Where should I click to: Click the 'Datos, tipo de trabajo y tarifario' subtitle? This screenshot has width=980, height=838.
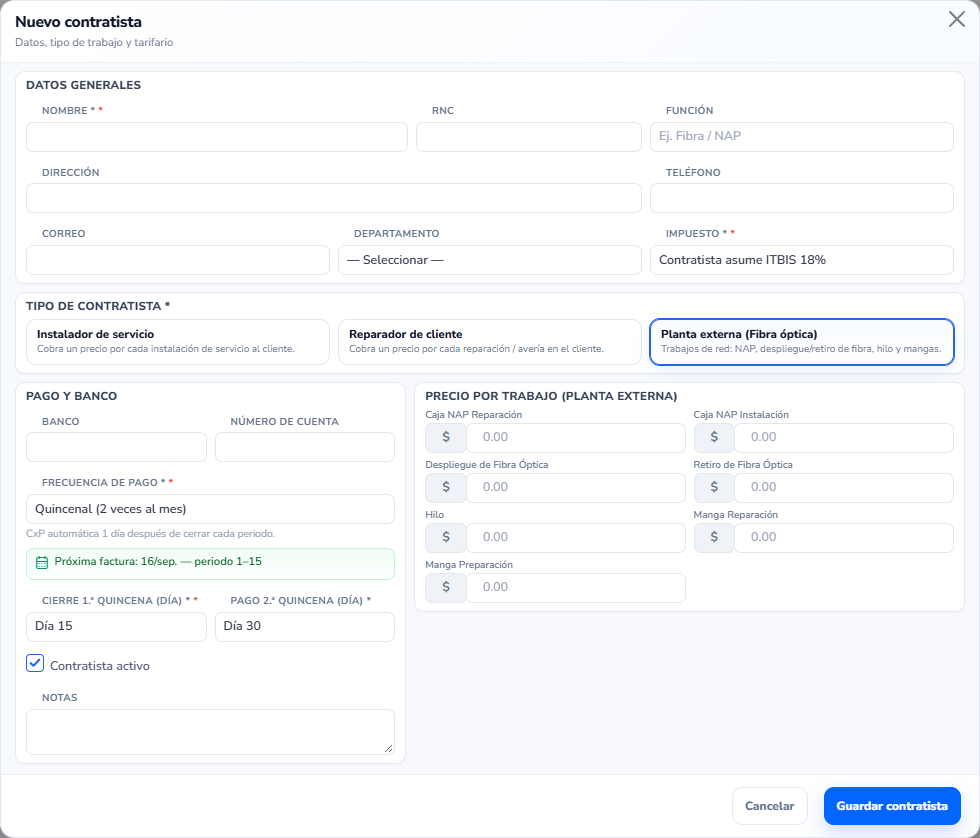coord(94,42)
